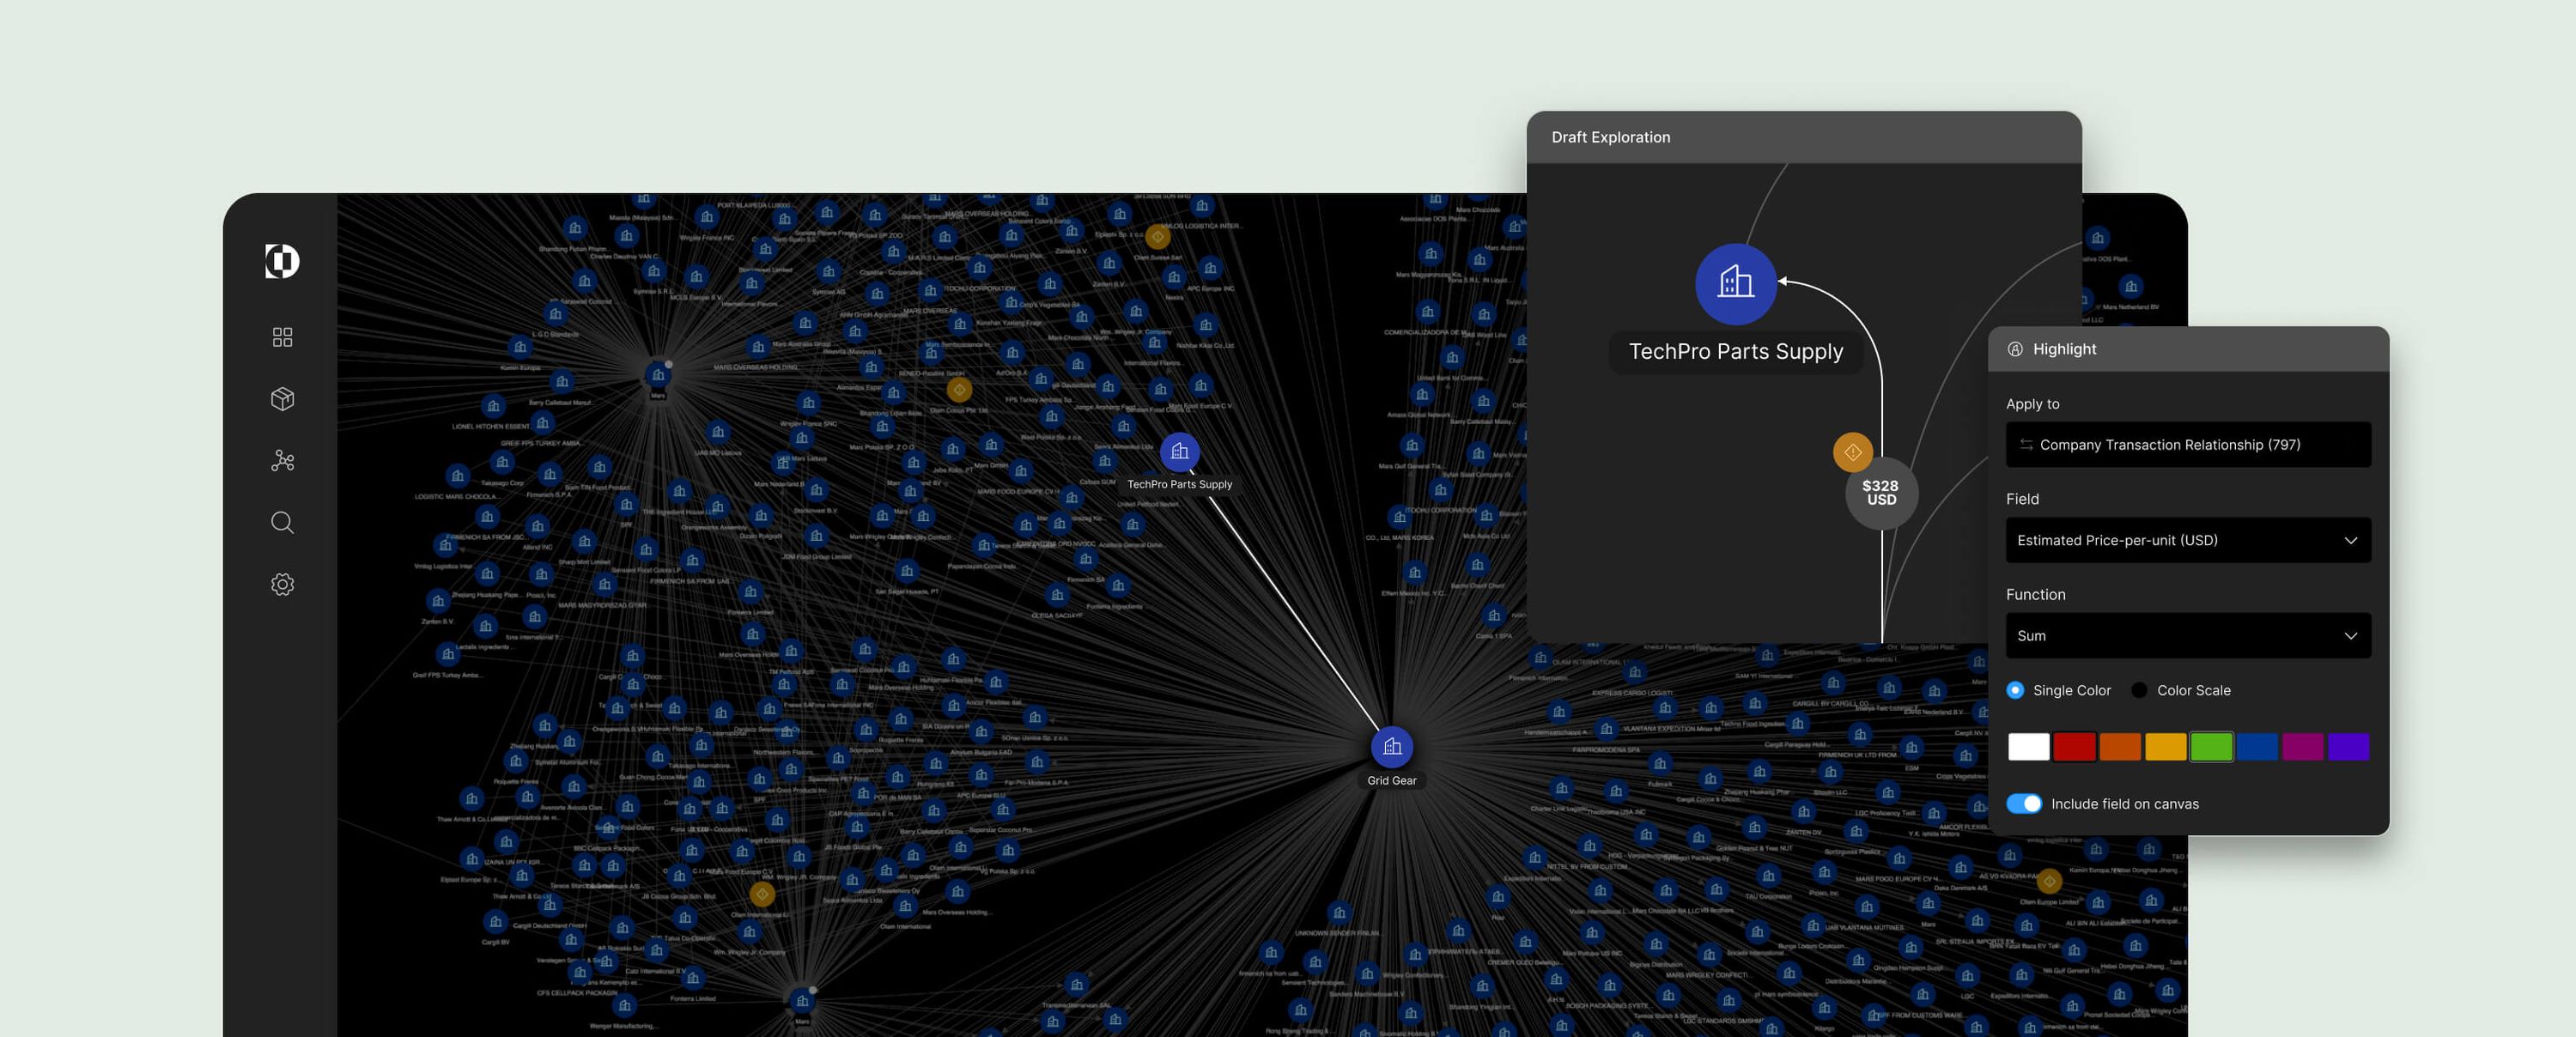Click the Highlight panel header
The height and width of the screenshot is (1037, 2576).
(x=2064, y=349)
